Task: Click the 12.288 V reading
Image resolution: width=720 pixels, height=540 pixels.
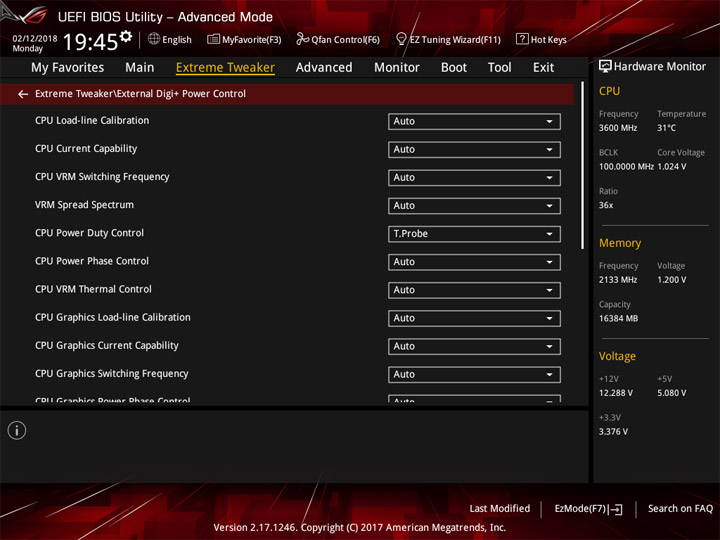Action: pos(615,393)
